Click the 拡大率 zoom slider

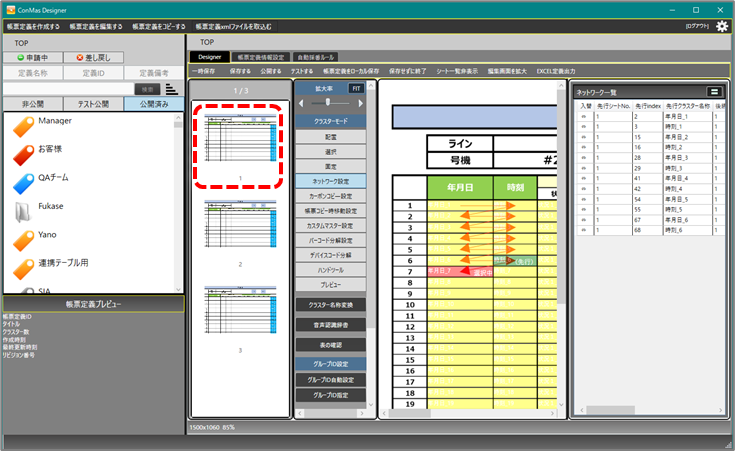[331, 103]
